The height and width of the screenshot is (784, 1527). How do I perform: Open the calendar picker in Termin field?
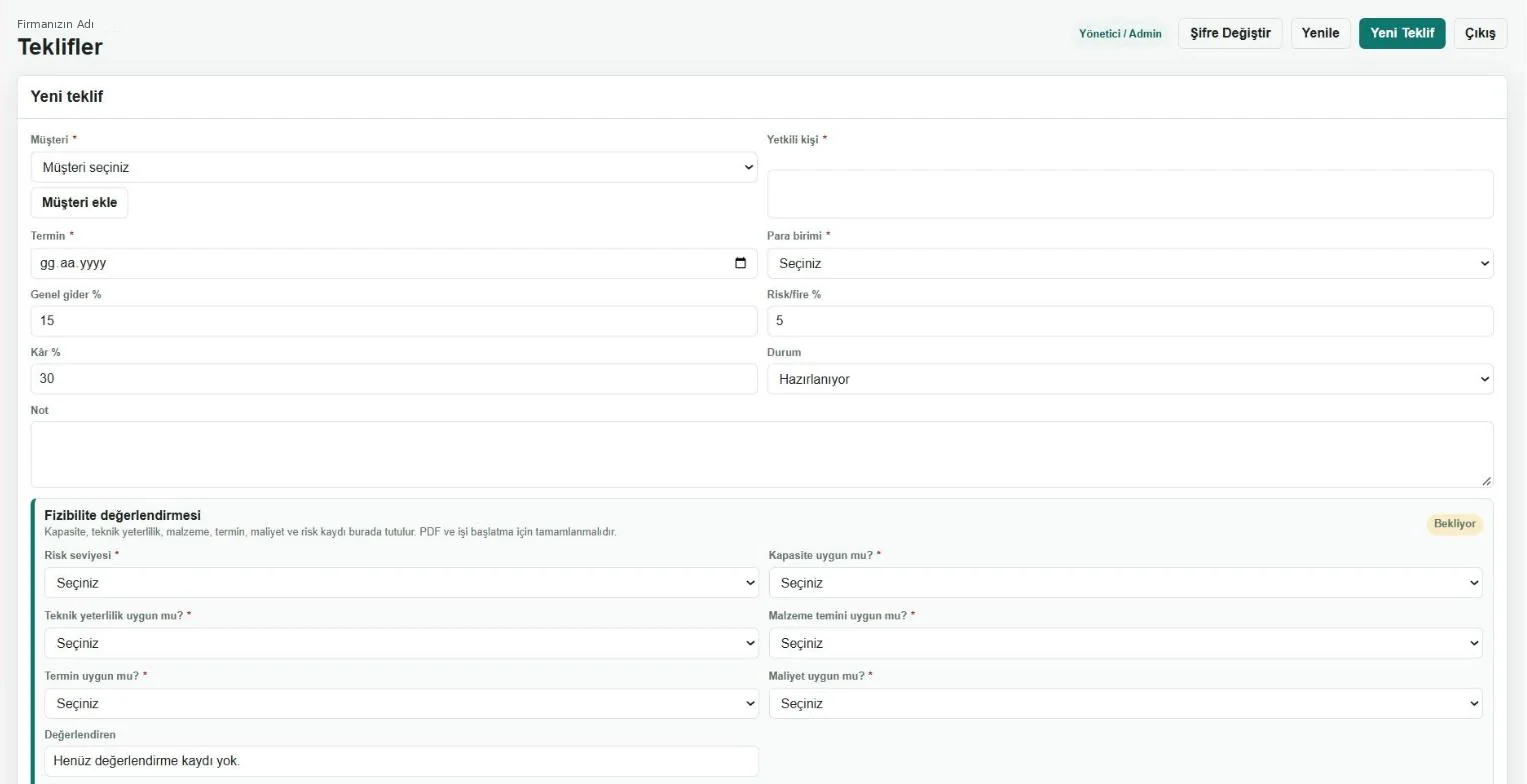[740, 263]
